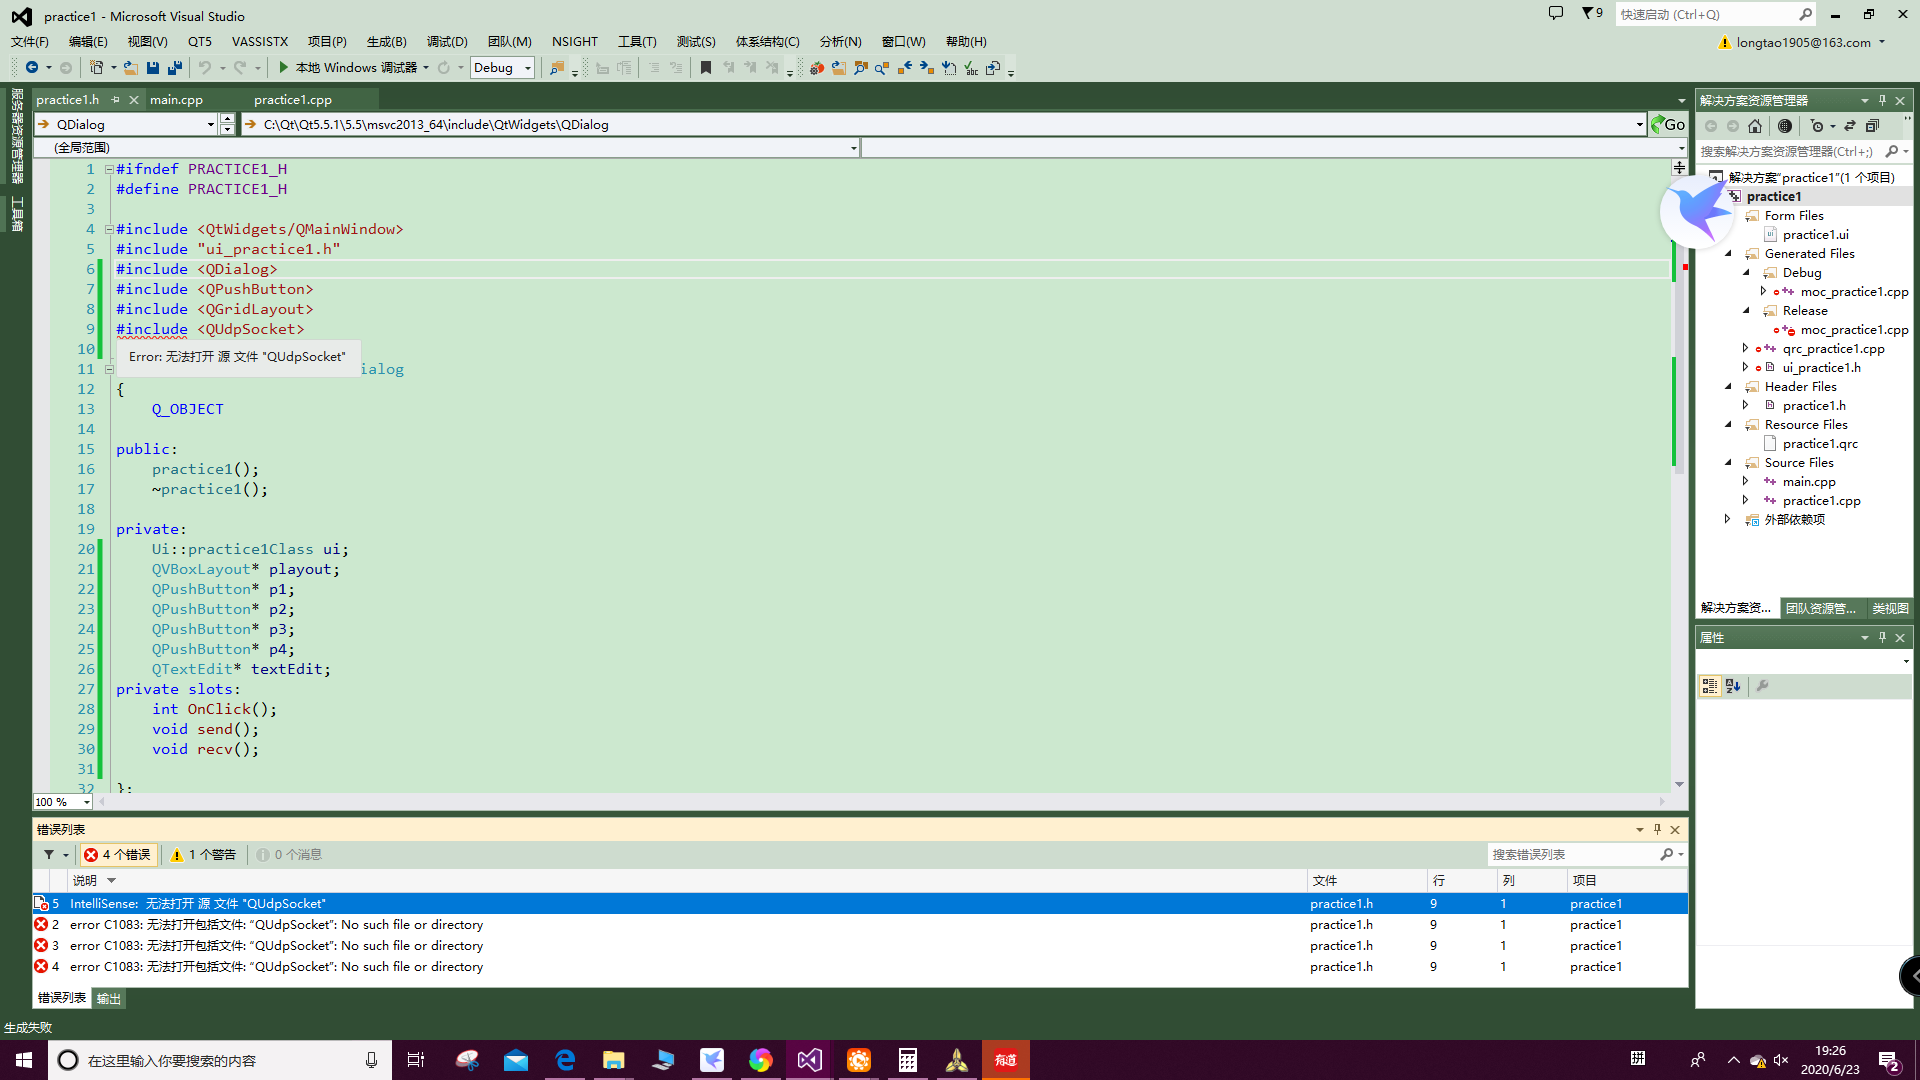Viewport: 1920px width, 1080px height.
Task: Open the 调试(D) debug menu
Action: pos(446,42)
